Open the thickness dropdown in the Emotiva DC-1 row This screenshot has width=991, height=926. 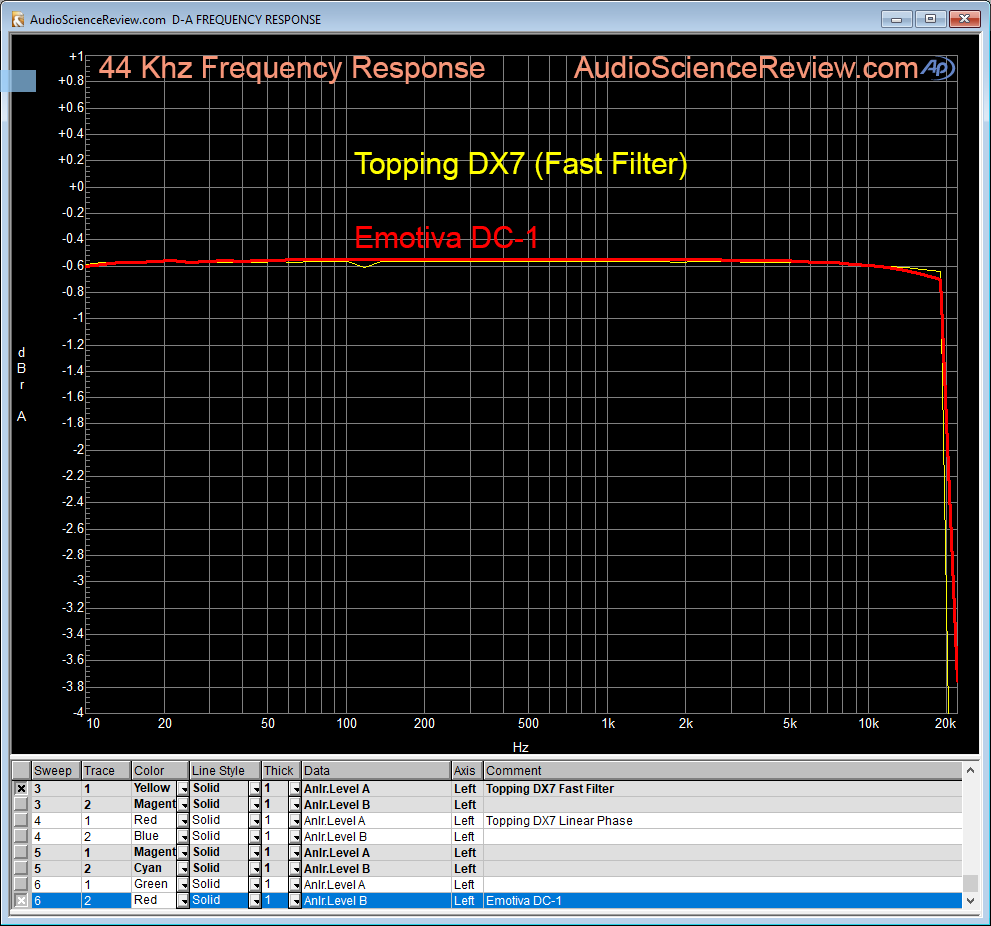pyautogui.click(x=295, y=901)
